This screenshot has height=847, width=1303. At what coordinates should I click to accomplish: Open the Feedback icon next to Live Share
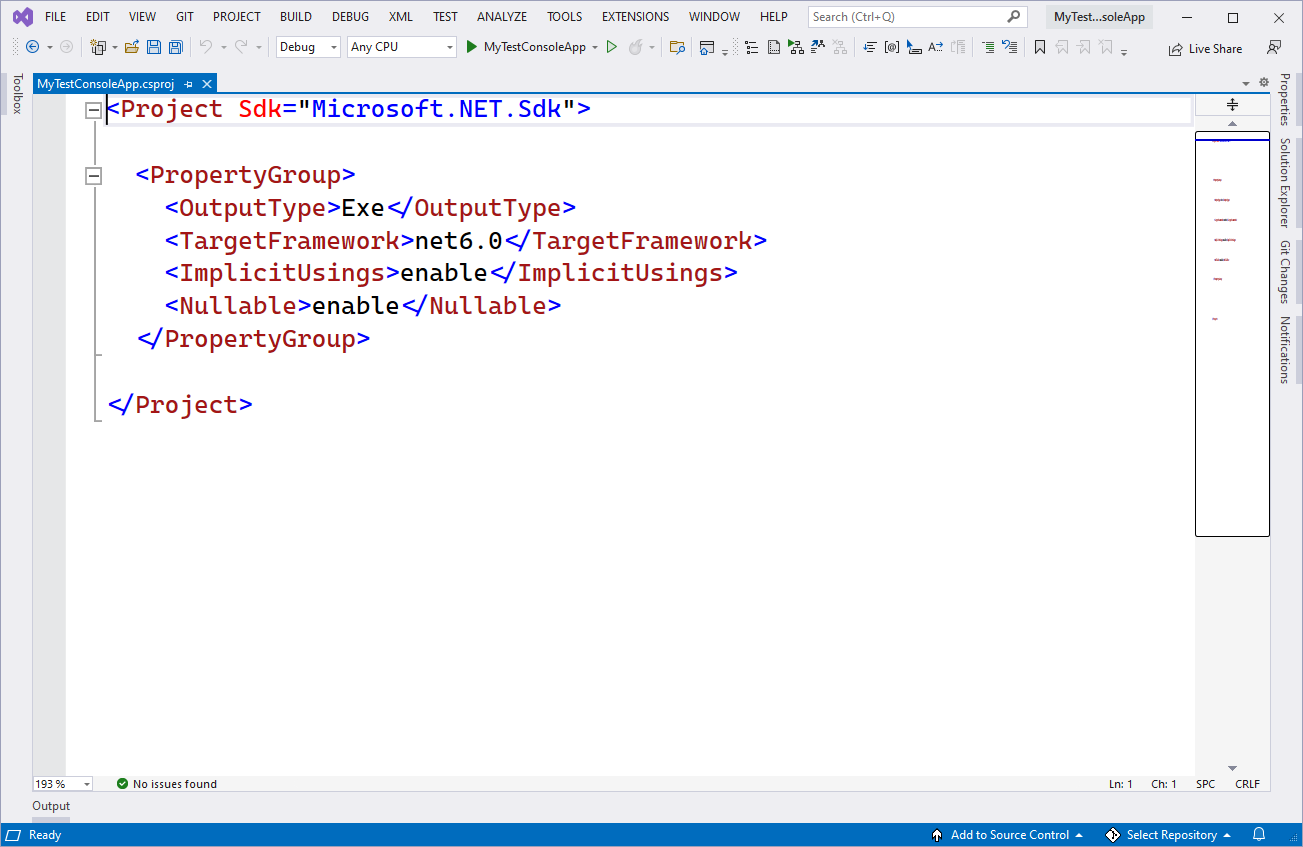coord(1273,48)
